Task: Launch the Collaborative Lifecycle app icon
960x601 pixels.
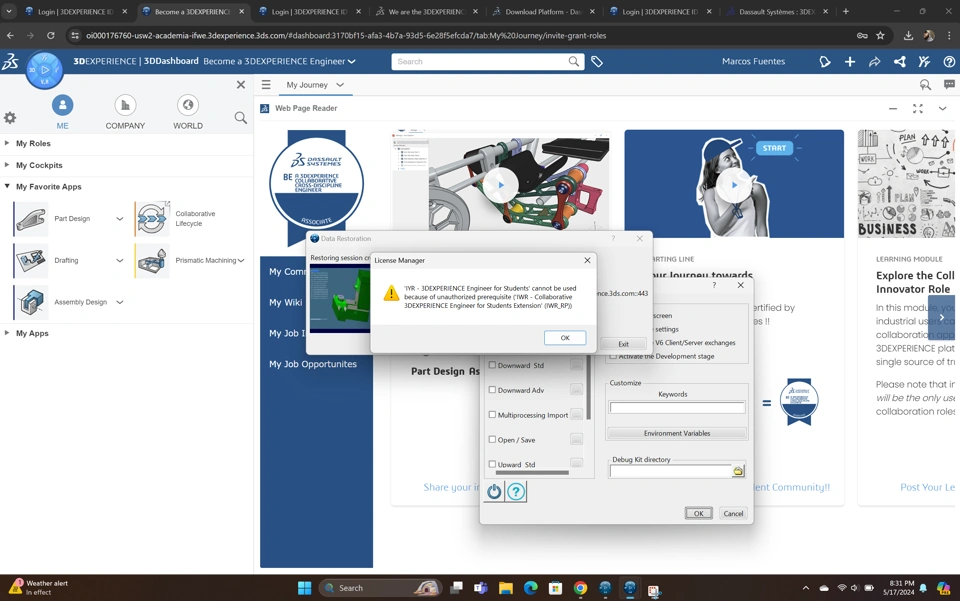Action: (x=152, y=218)
